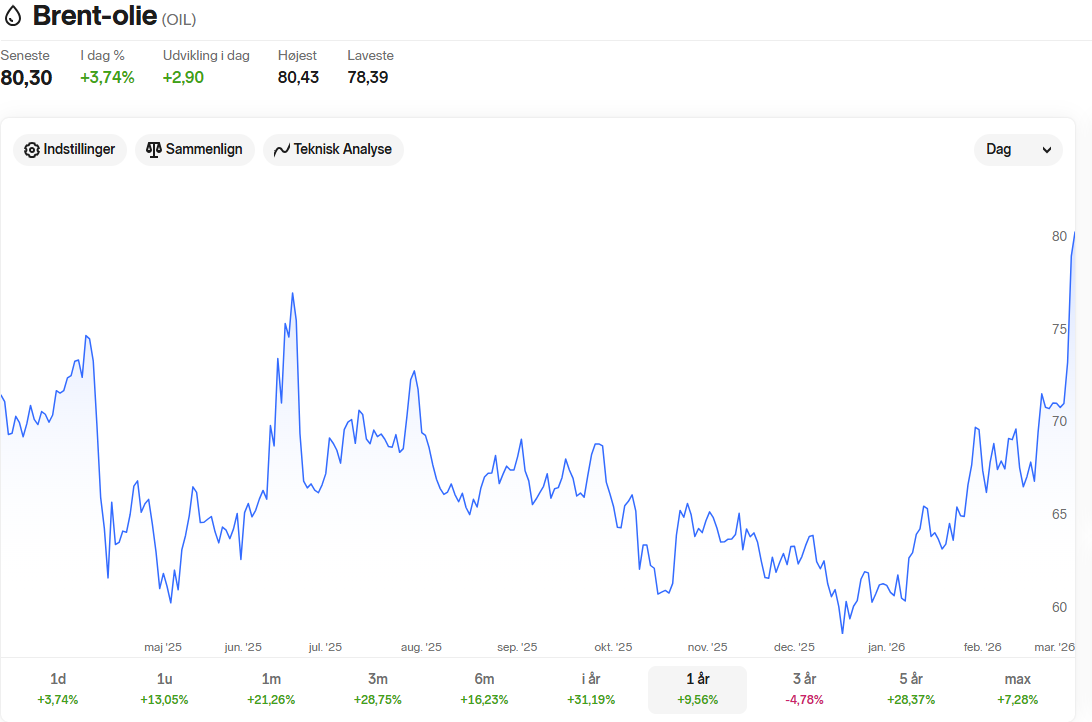The width and height of the screenshot is (1092, 722).
Task: Select the i år period tab
Action: tap(591, 689)
